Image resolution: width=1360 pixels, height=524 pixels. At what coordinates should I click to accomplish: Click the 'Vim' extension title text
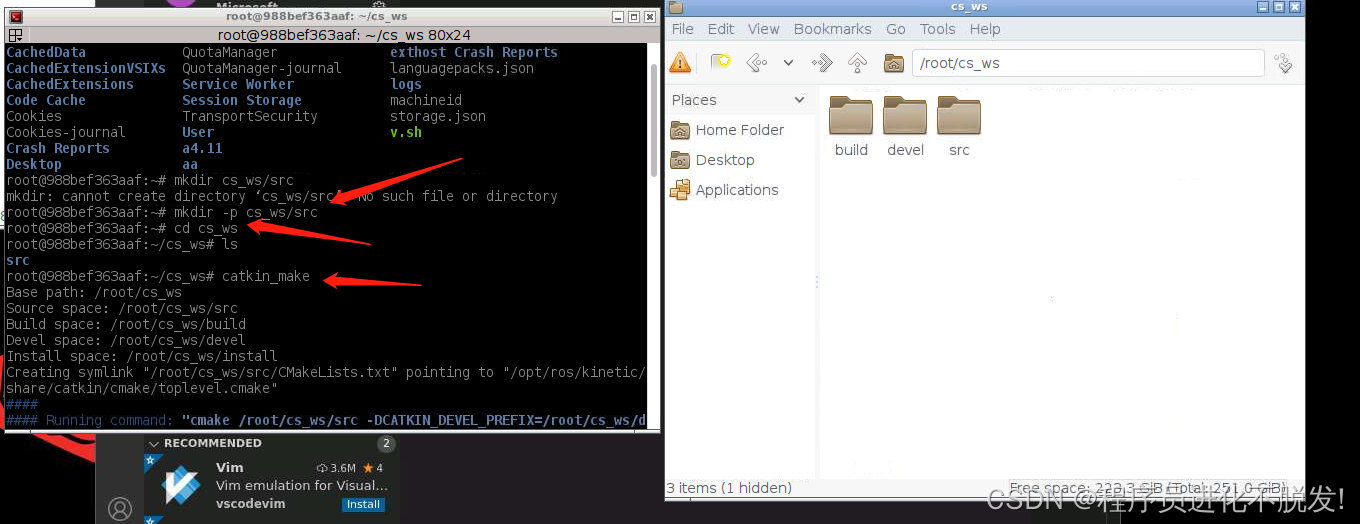click(x=229, y=467)
